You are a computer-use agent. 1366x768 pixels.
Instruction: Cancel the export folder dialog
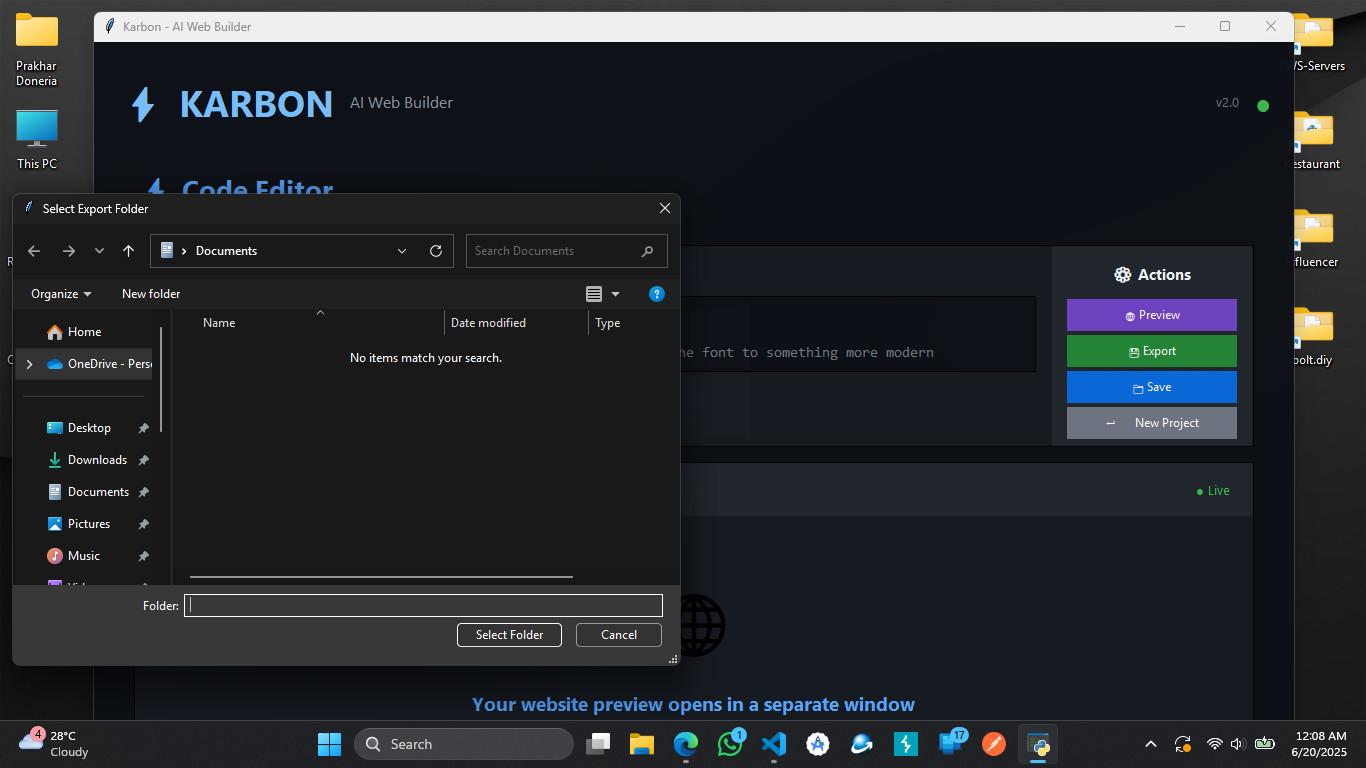pos(619,635)
